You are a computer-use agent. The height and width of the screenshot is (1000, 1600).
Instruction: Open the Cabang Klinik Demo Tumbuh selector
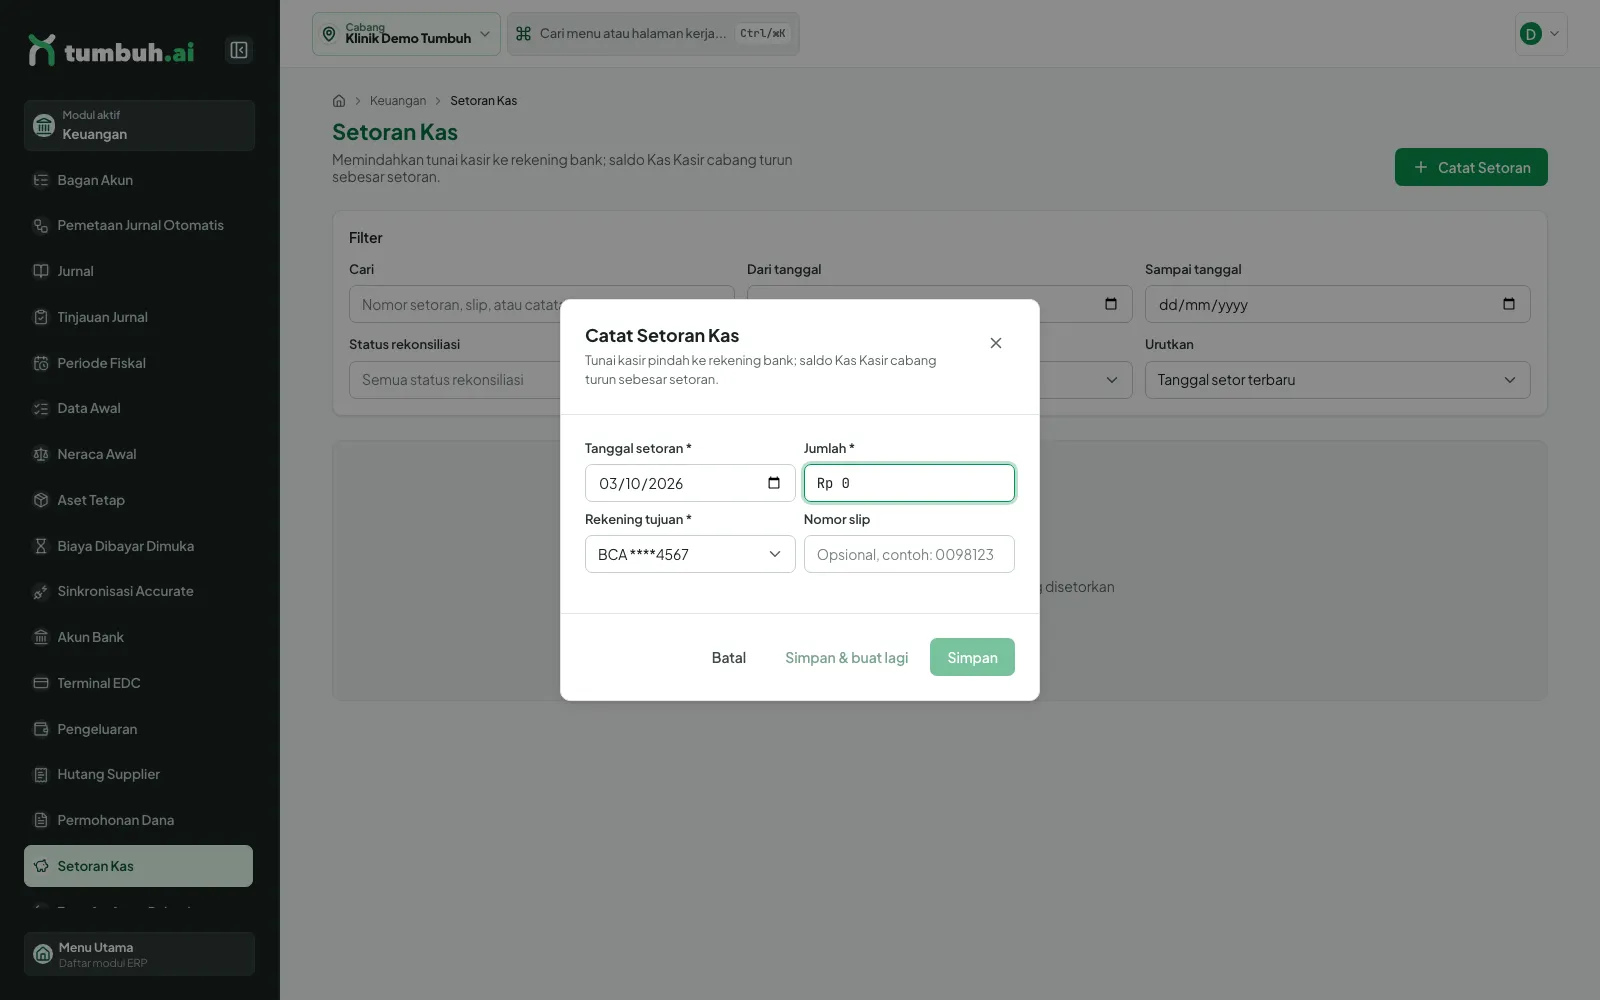pos(406,34)
